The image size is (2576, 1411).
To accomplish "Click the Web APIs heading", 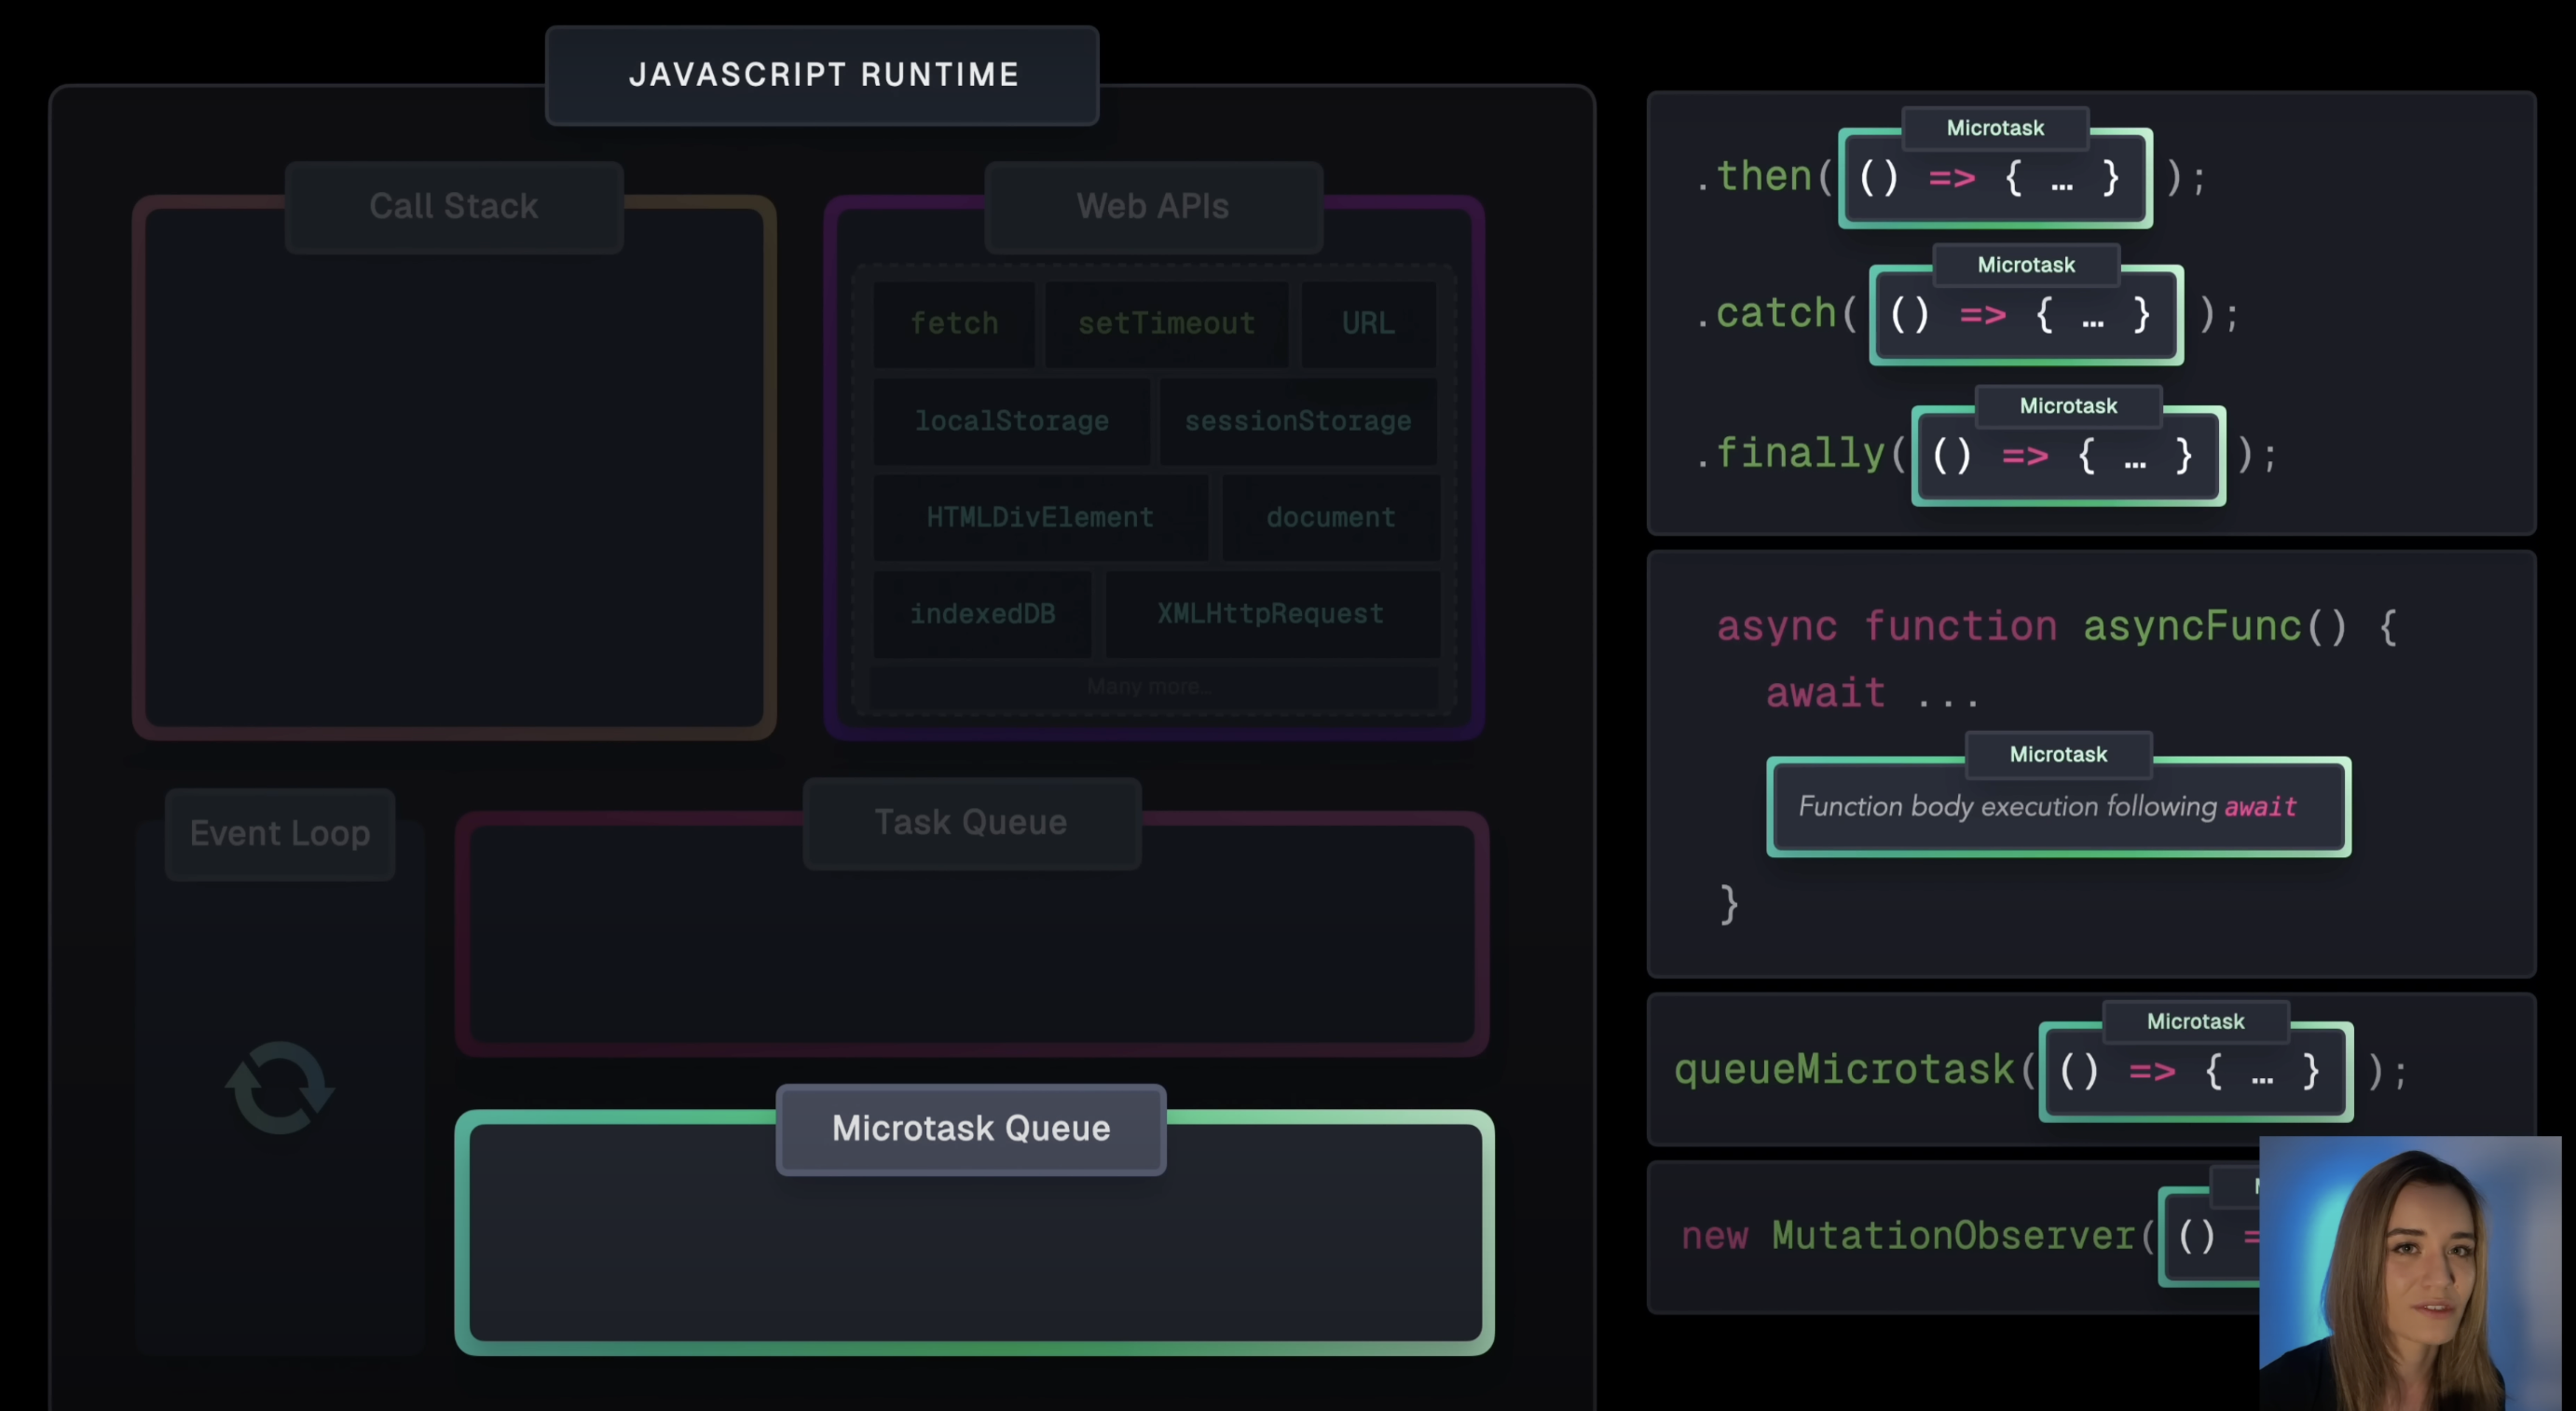I will pos(1152,206).
